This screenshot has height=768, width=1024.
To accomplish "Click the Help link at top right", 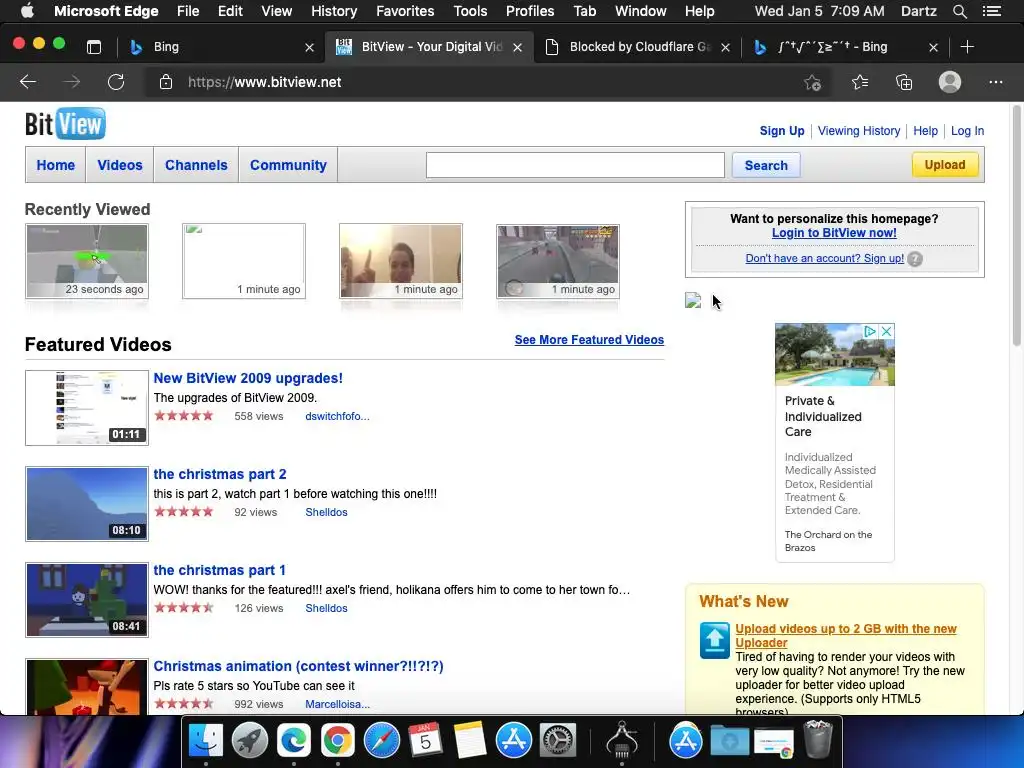I will coord(925,131).
